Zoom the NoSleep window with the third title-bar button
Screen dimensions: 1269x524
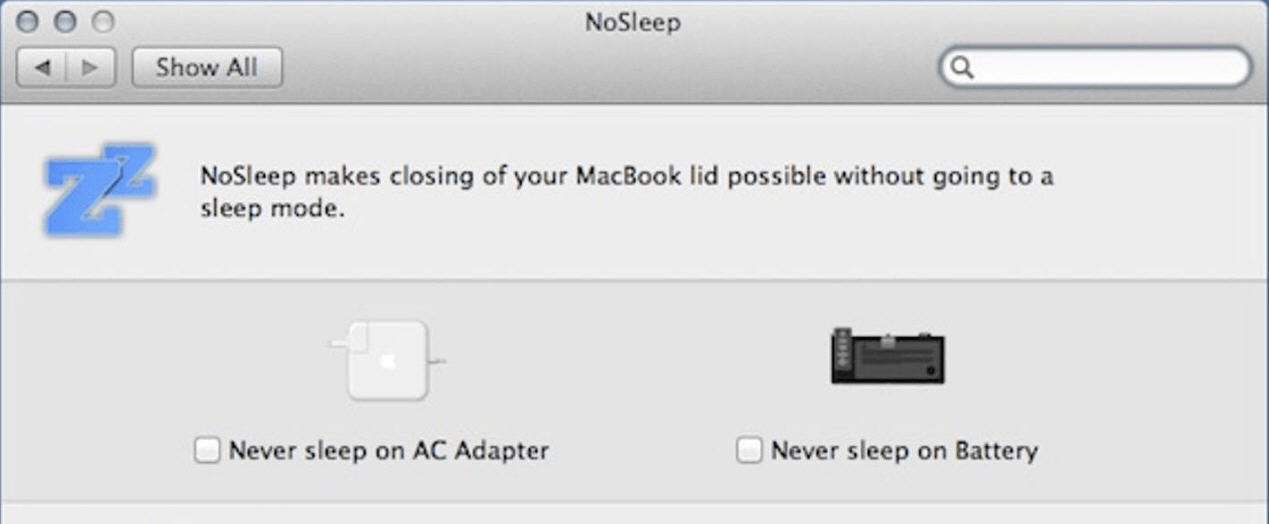(102, 21)
